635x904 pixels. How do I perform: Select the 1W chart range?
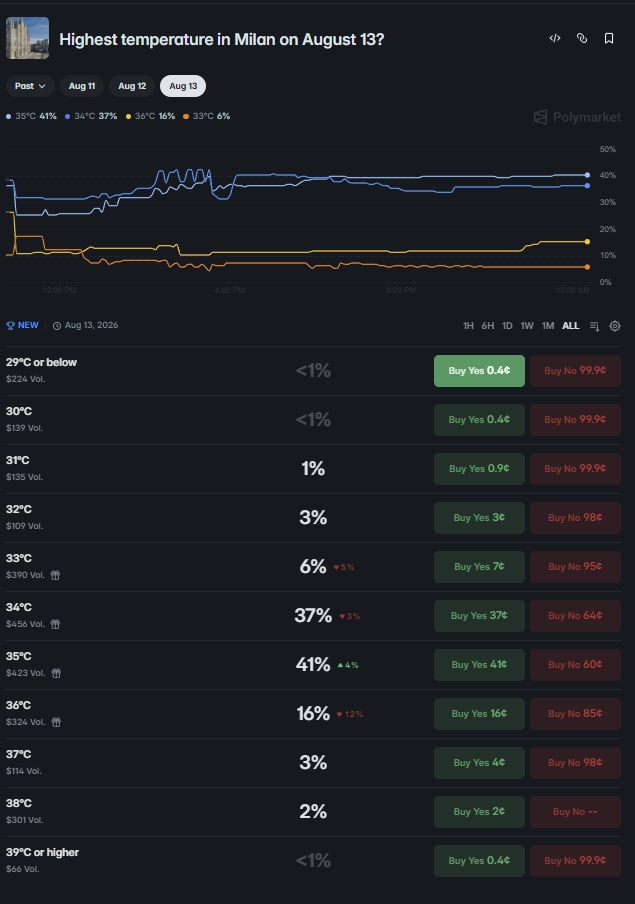pos(527,326)
